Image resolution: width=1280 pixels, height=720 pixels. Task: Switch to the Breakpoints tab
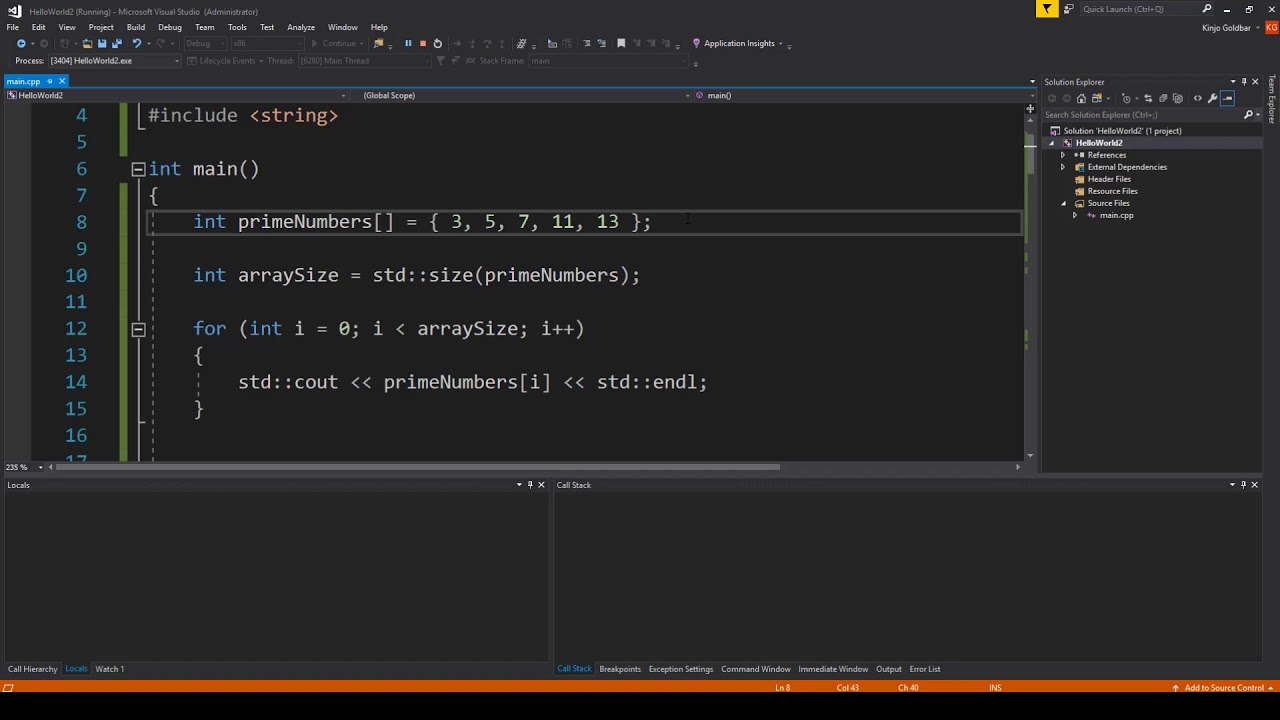[x=620, y=669]
